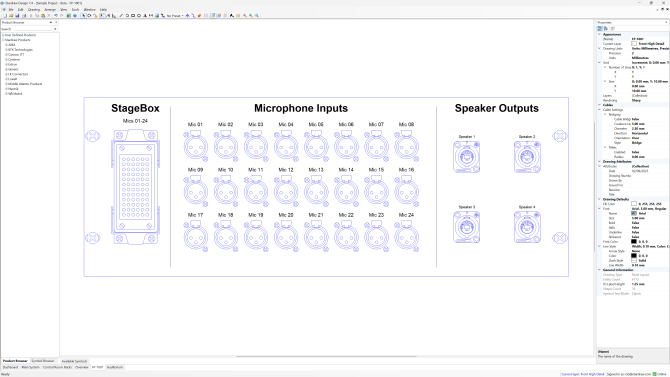Click the Paste toolbar icon
The image size is (670, 377).
[43, 15]
